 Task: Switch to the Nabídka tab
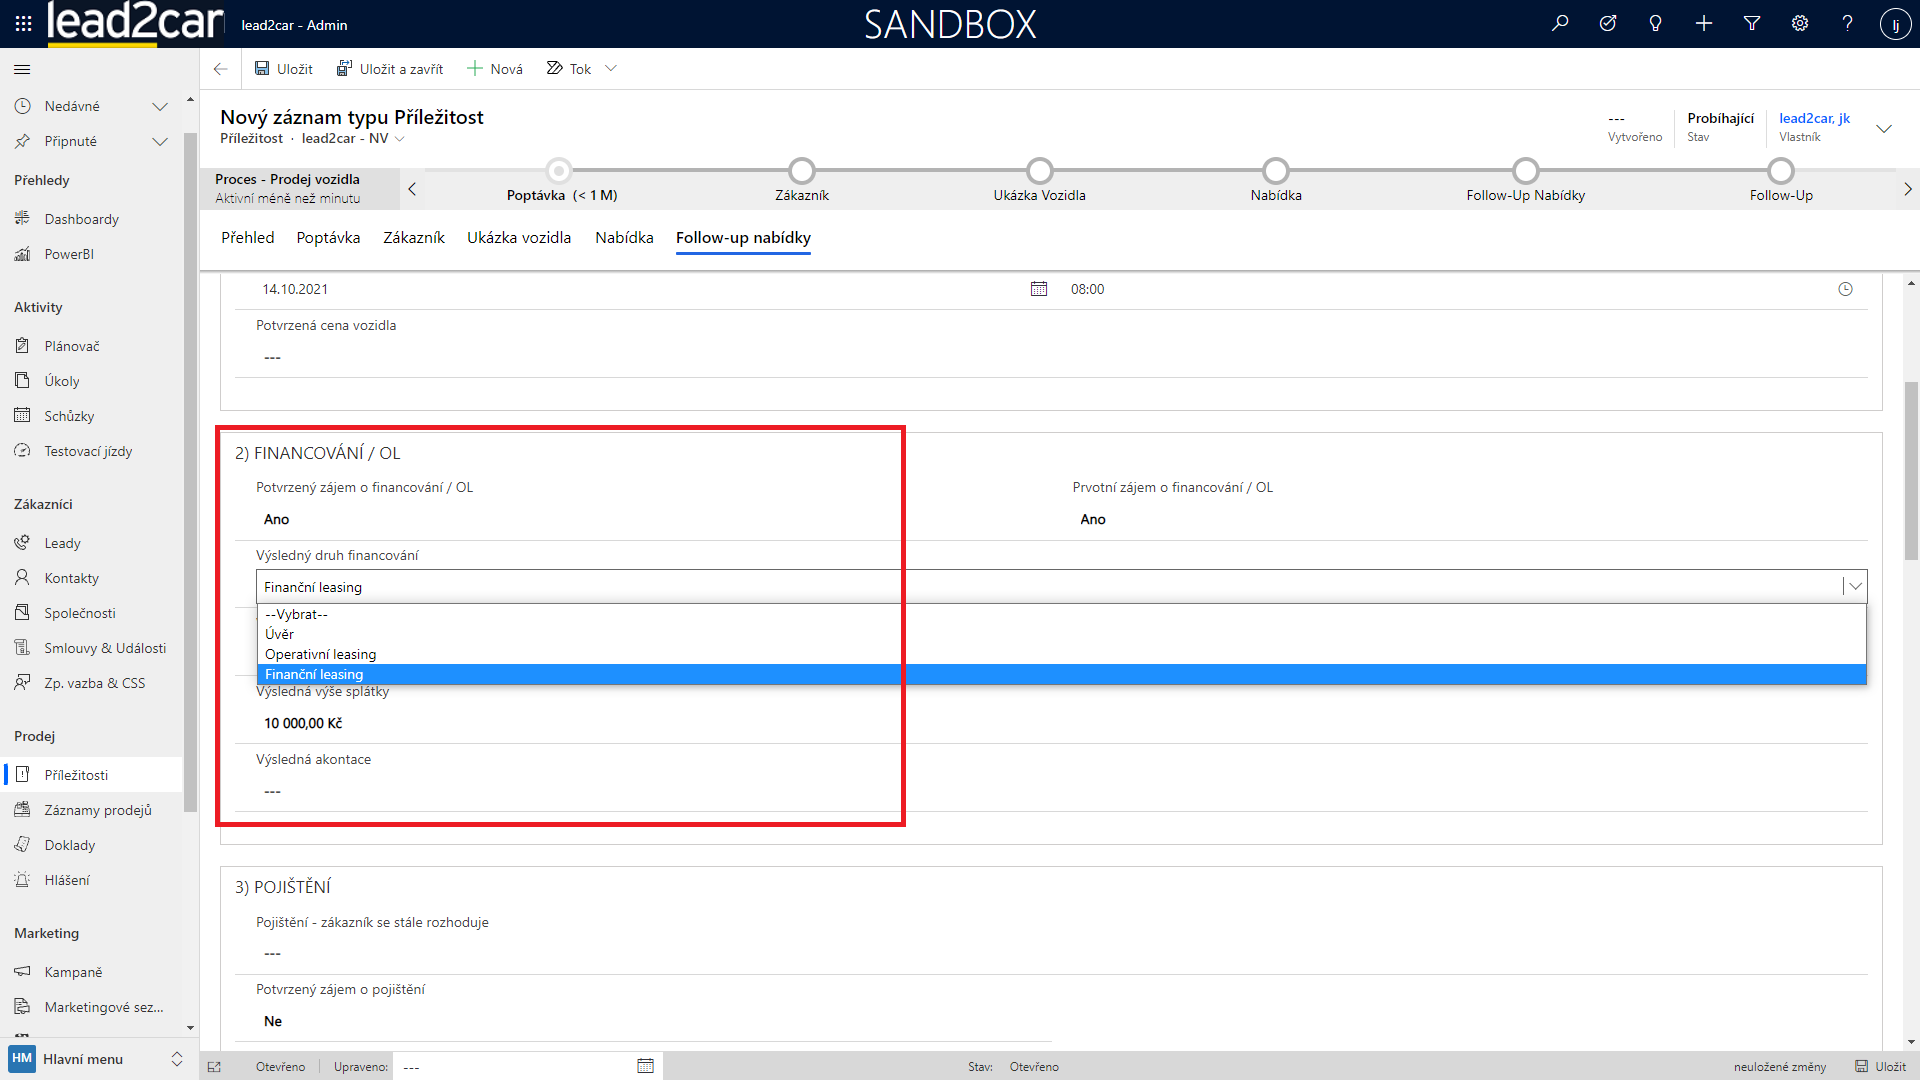624,238
